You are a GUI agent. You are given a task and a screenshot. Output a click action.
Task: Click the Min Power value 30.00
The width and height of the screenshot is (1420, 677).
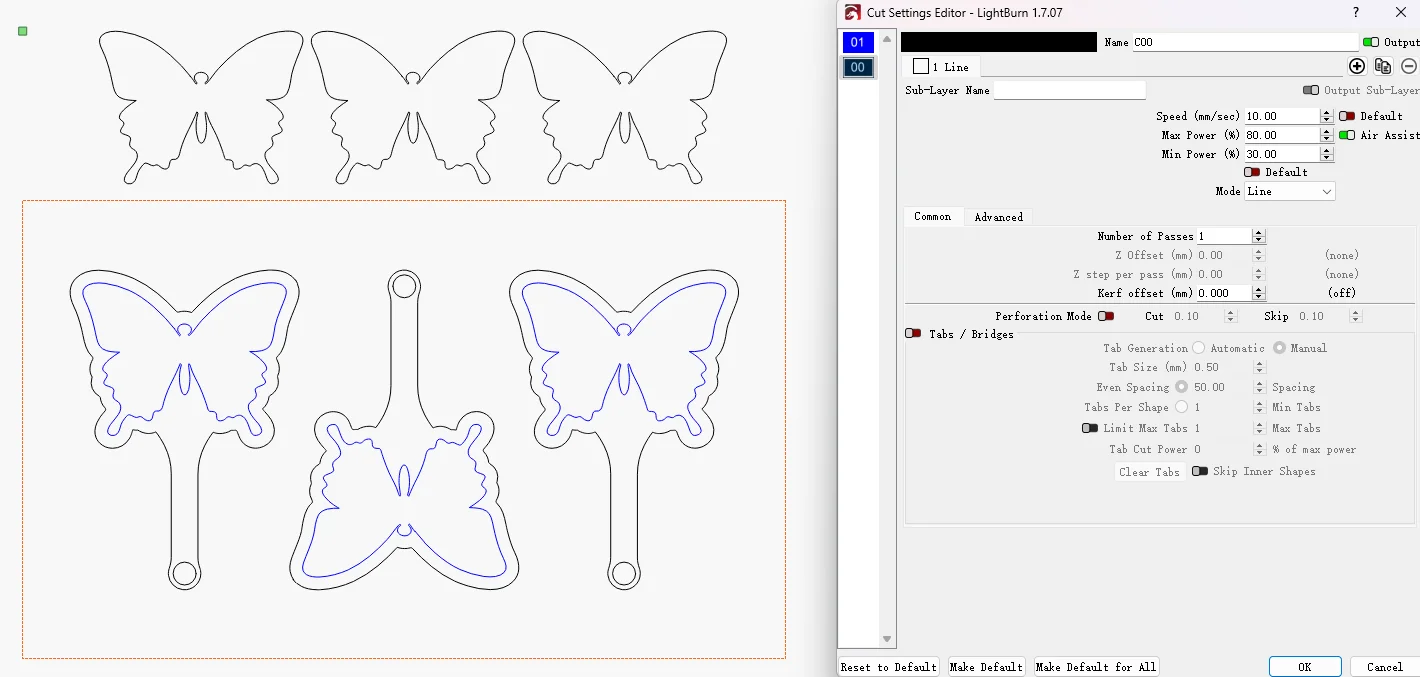point(1282,154)
